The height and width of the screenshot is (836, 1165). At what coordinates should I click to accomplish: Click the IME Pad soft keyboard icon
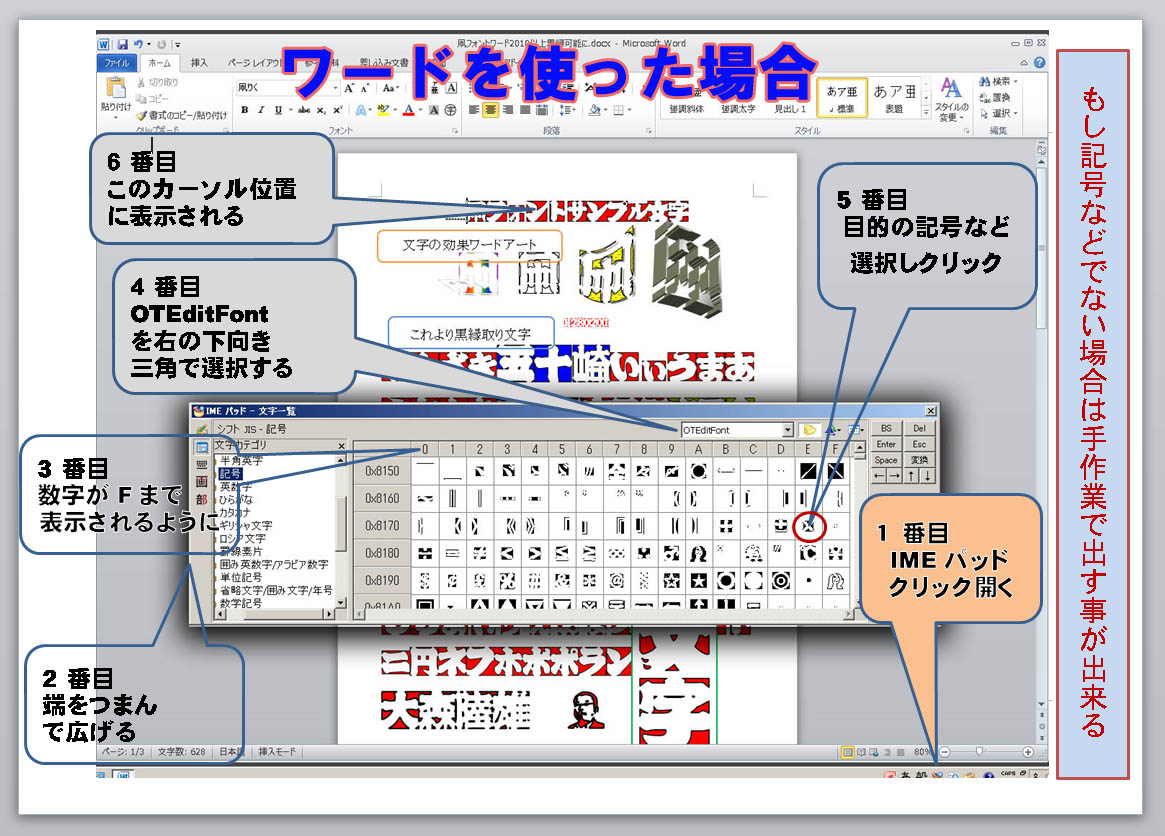pyautogui.click(x=201, y=464)
